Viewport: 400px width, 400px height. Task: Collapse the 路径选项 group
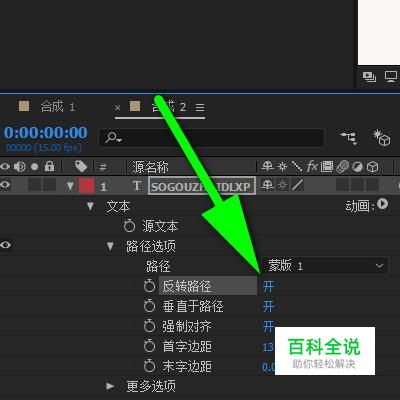110,246
